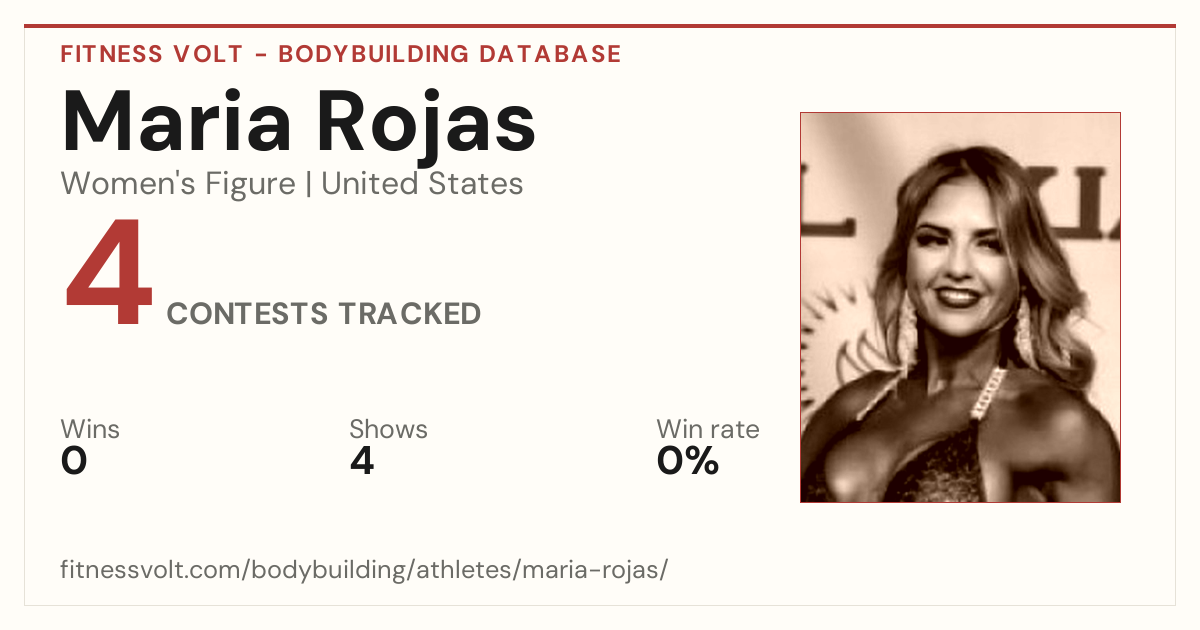1200x630 pixels.
Task: Click the red horizontal bar atop the card
Action: (600, 26)
